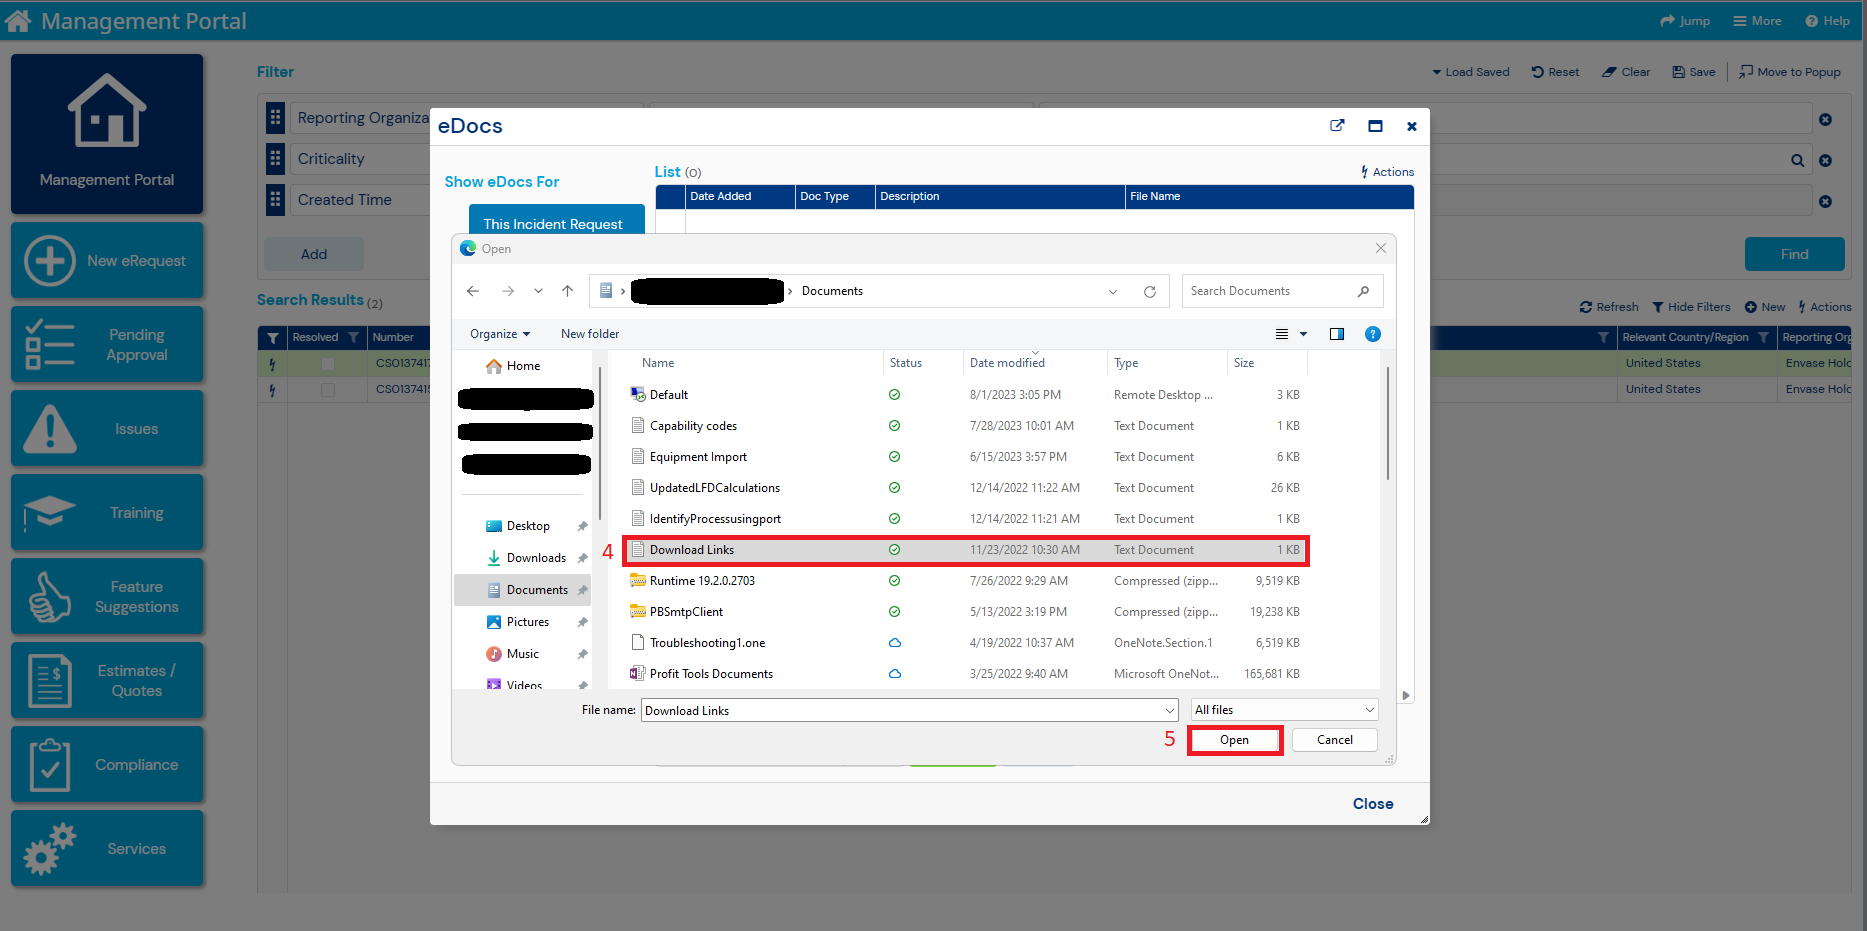The height and width of the screenshot is (931, 1867).
Task: Click the Refresh icon above search results
Action: (x=1586, y=306)
